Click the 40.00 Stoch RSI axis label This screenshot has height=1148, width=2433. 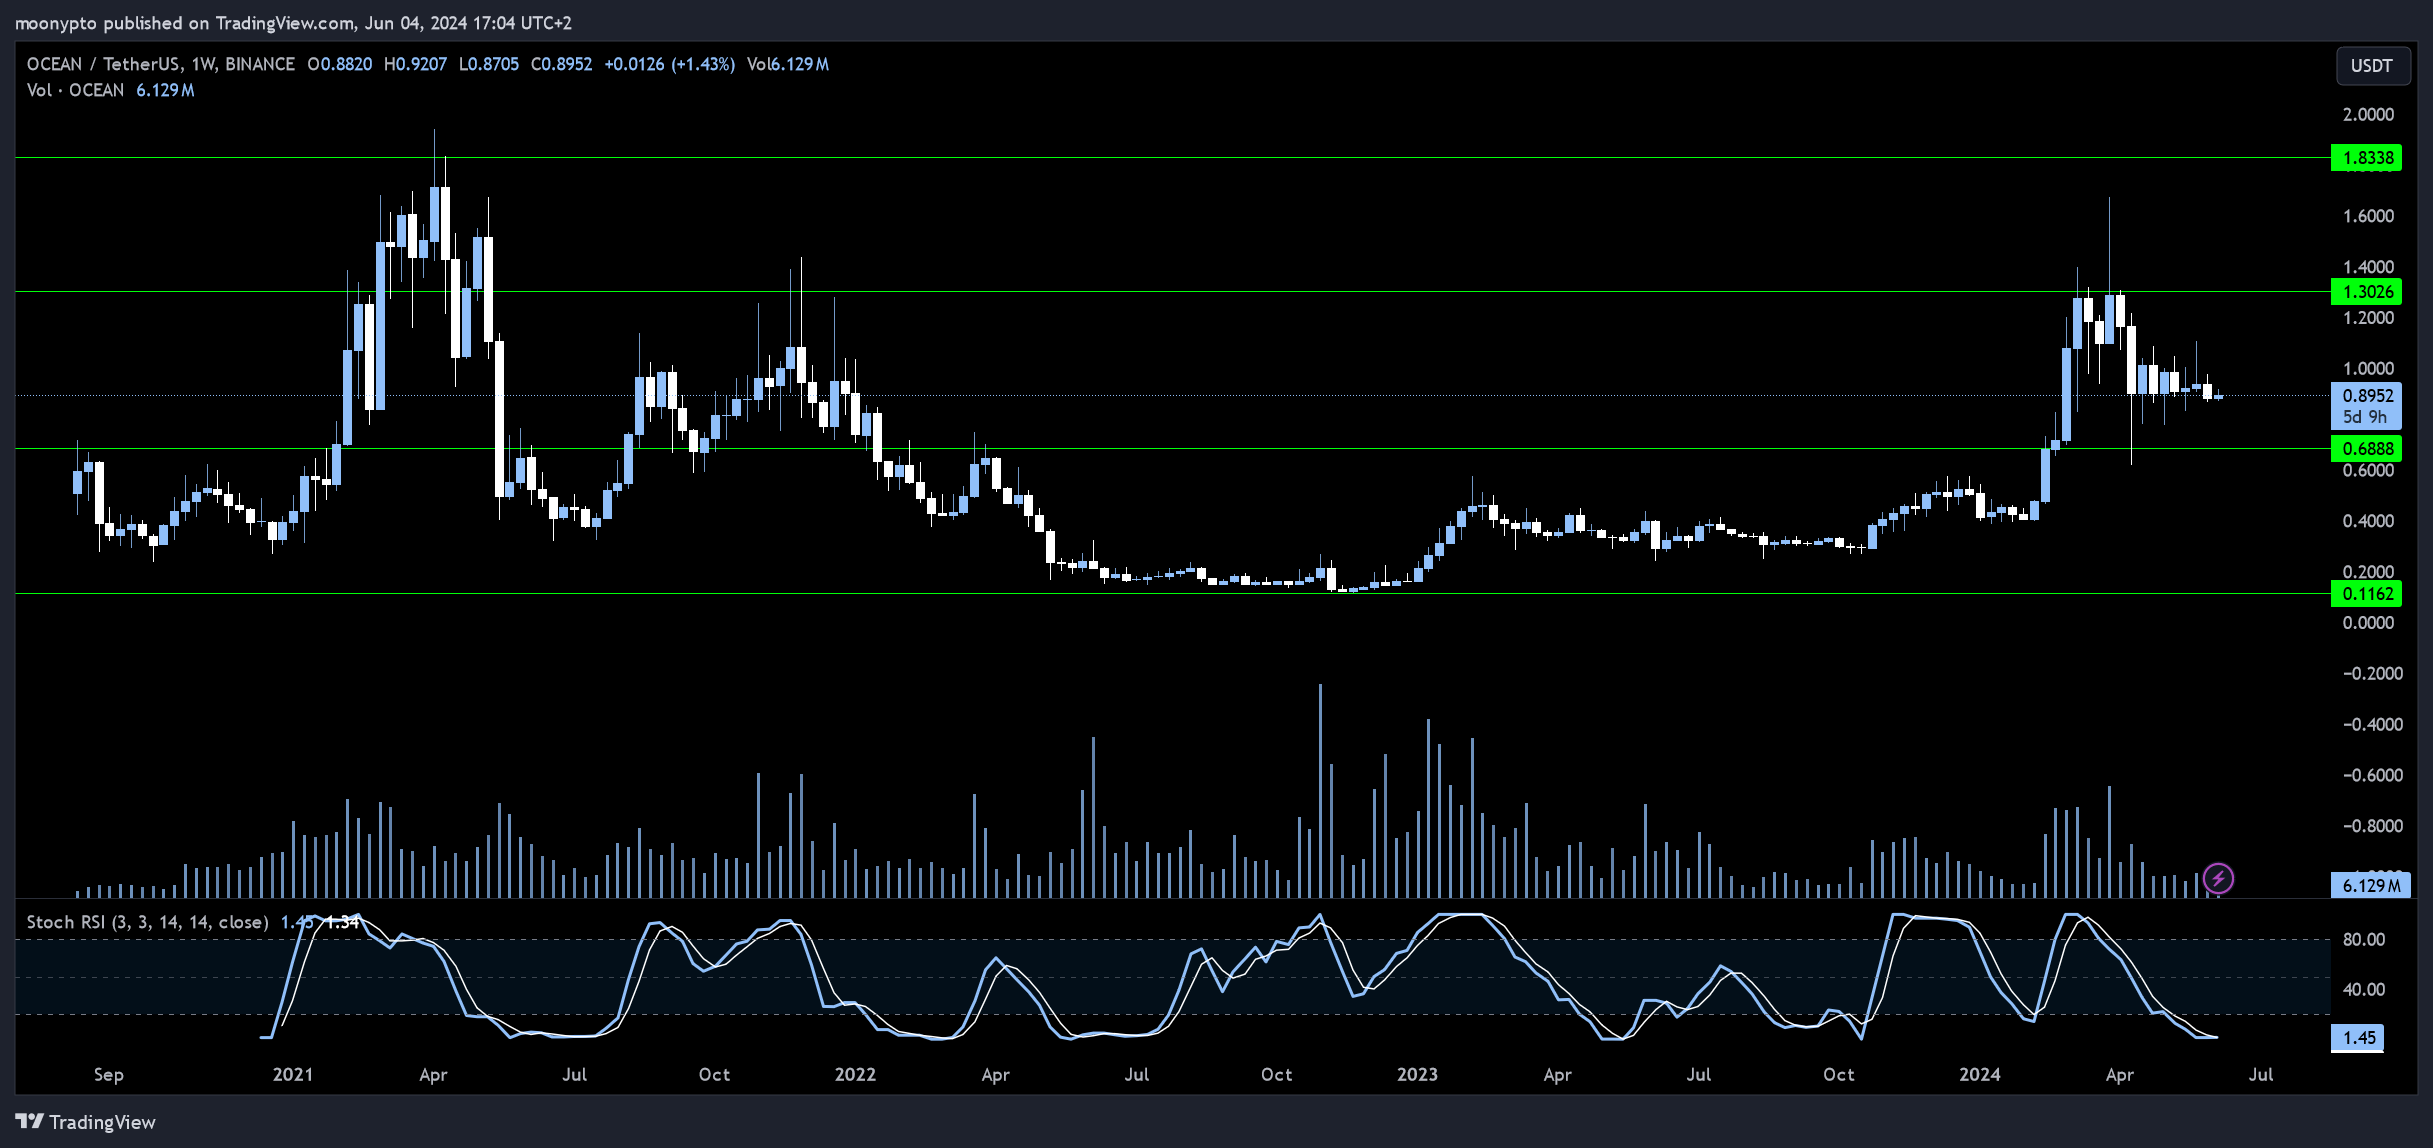[2364, 990]
